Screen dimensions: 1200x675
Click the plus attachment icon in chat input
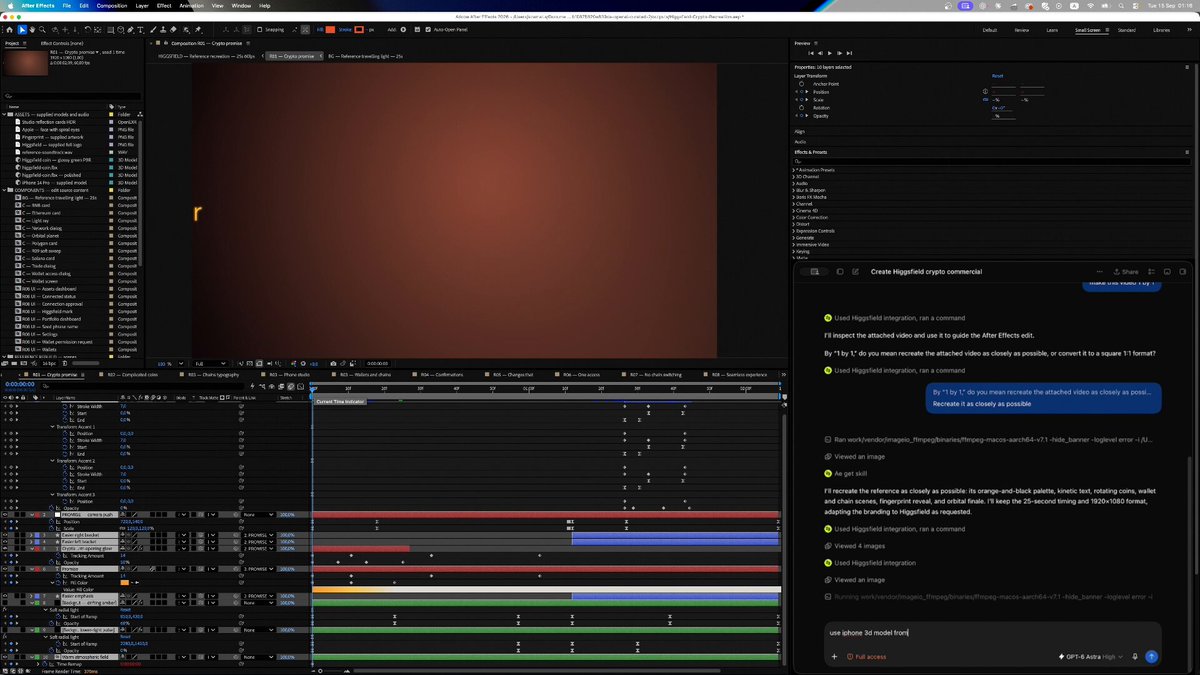(834, 657)
